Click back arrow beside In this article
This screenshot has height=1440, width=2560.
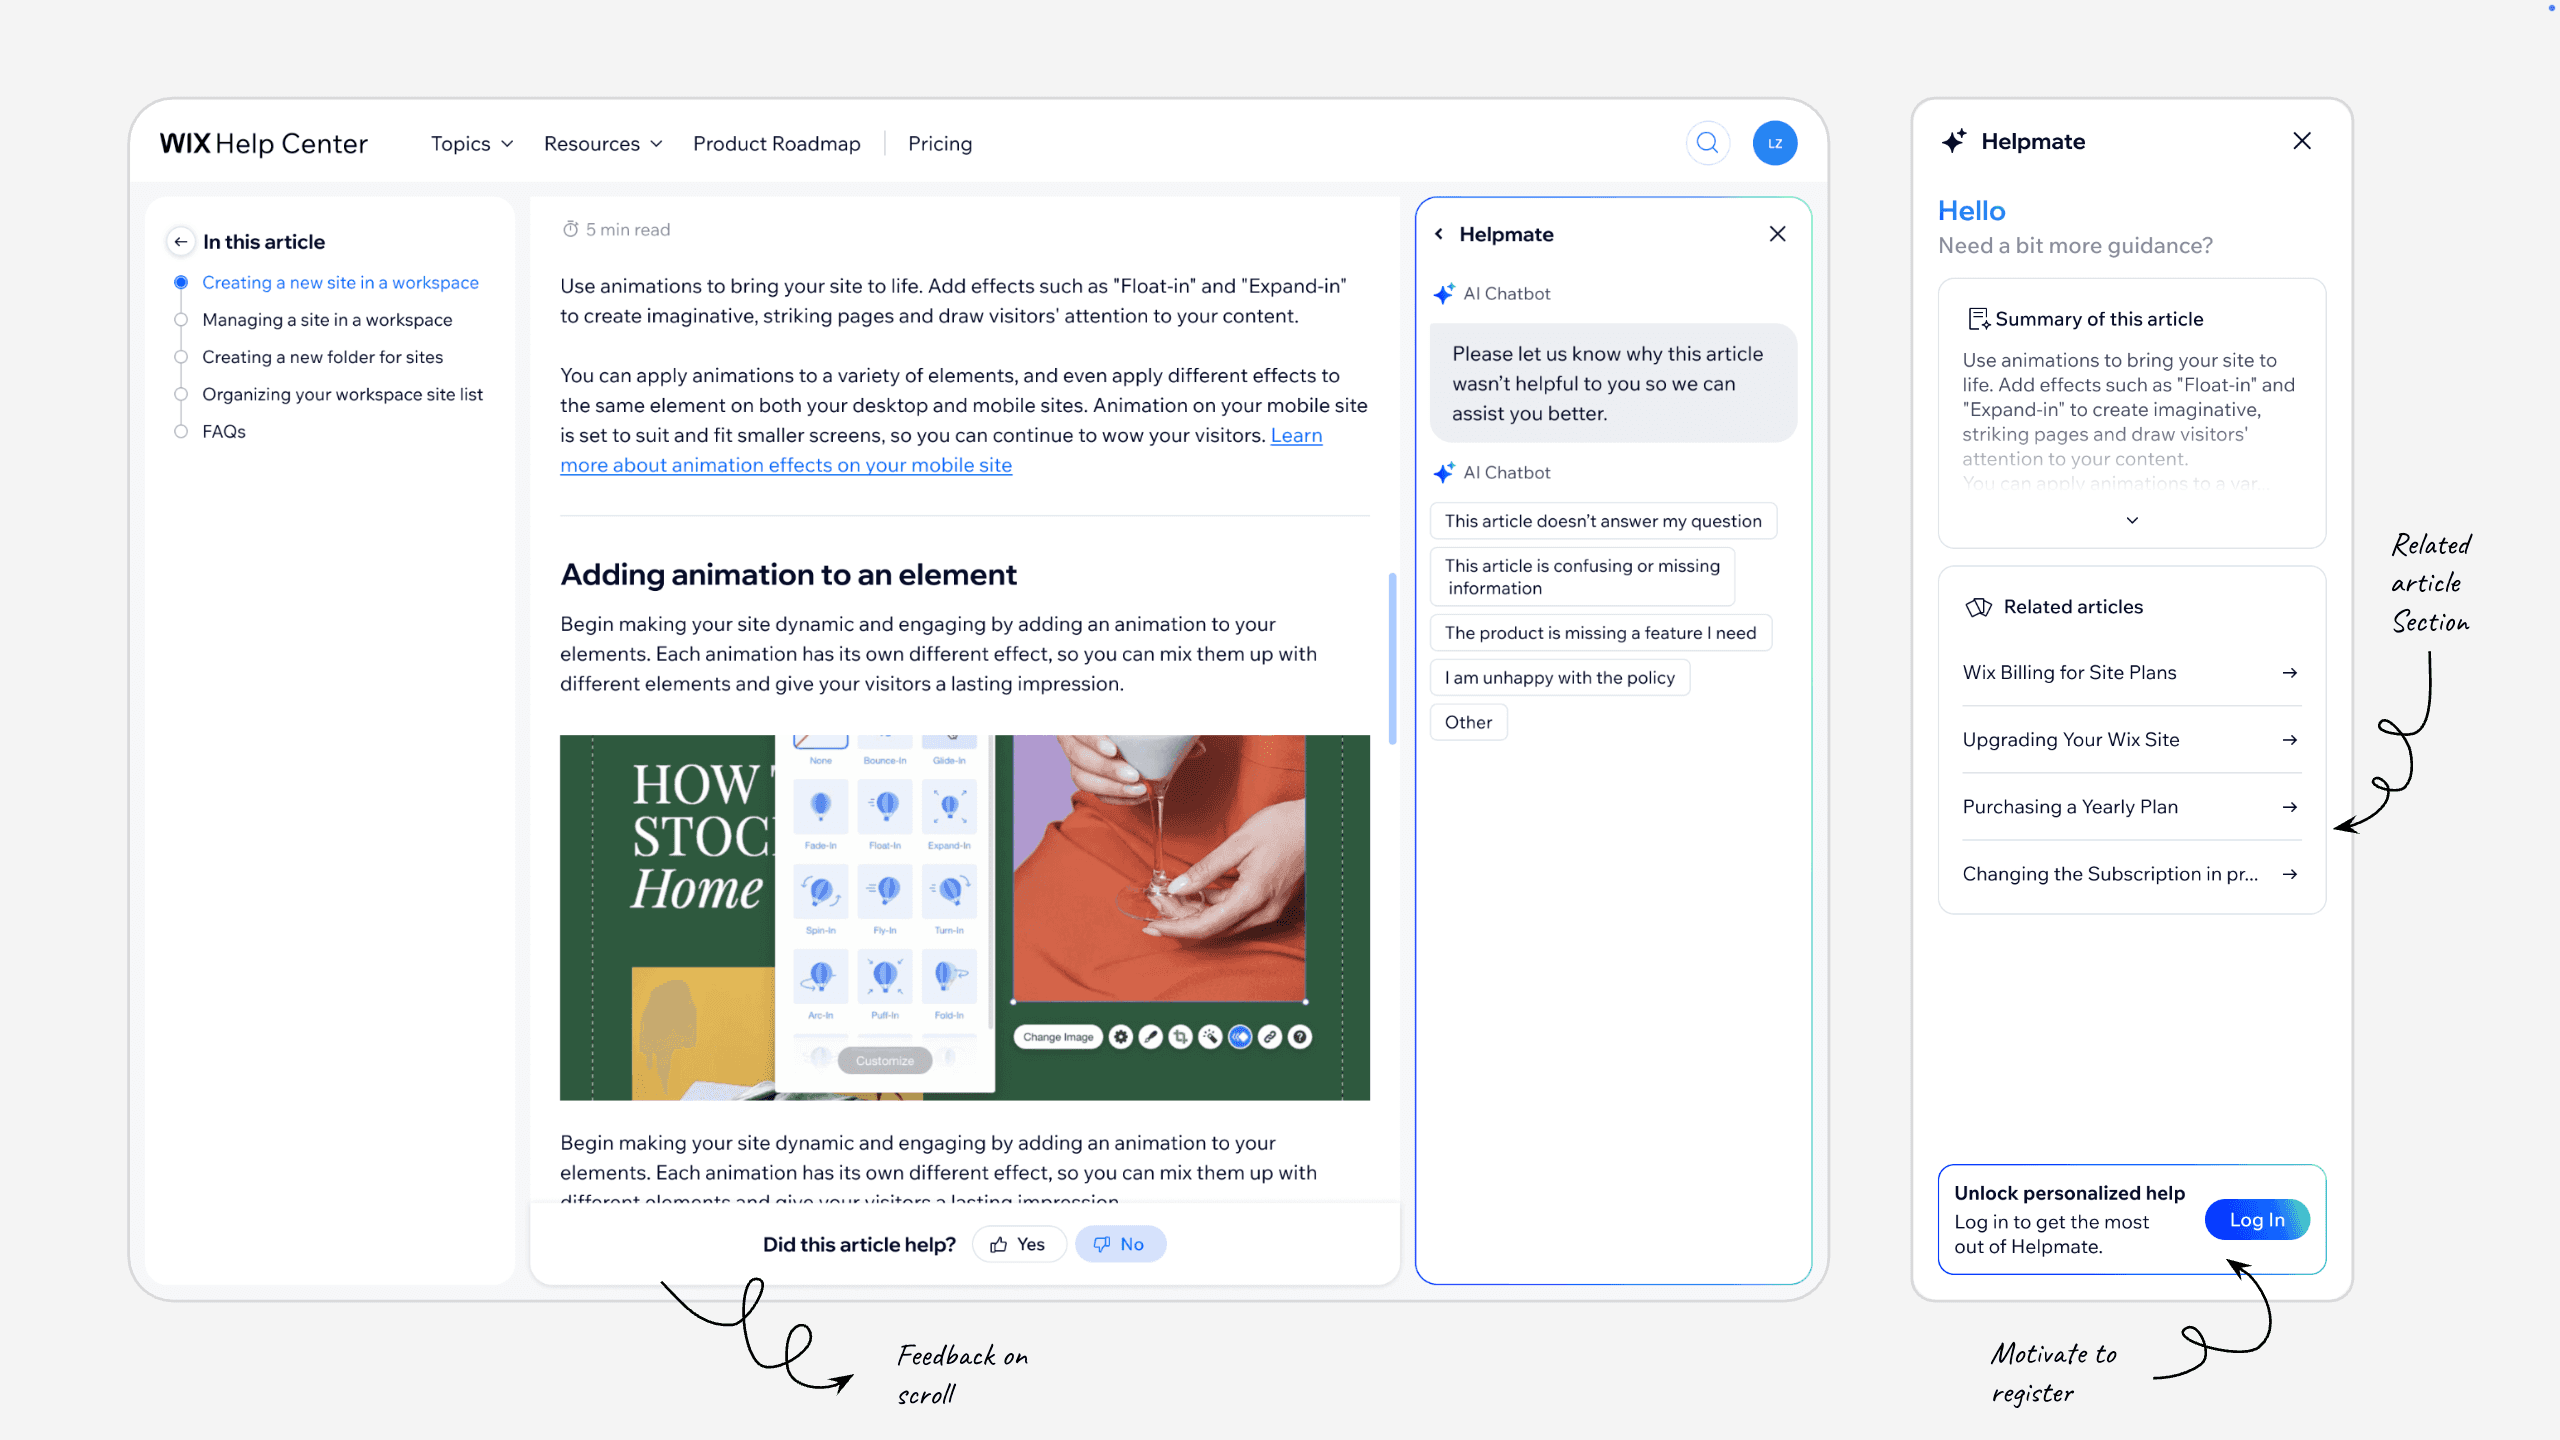tap(180, 242)
